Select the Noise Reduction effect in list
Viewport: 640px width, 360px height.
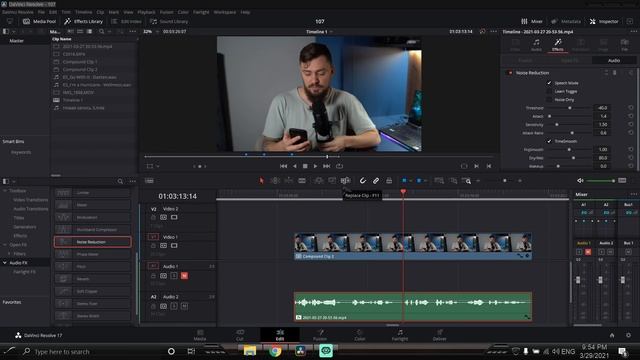coord(93,242)
